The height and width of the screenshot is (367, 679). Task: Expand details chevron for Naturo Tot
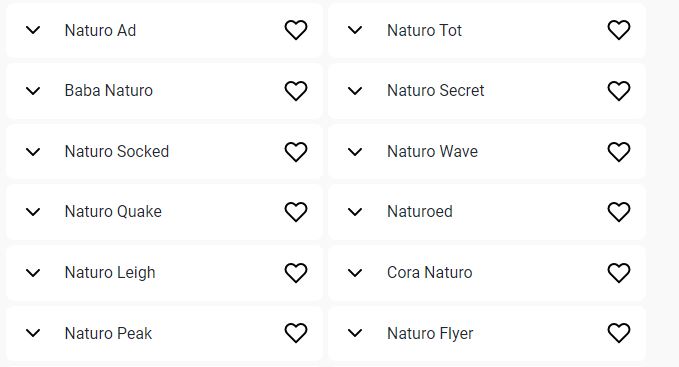355,30
